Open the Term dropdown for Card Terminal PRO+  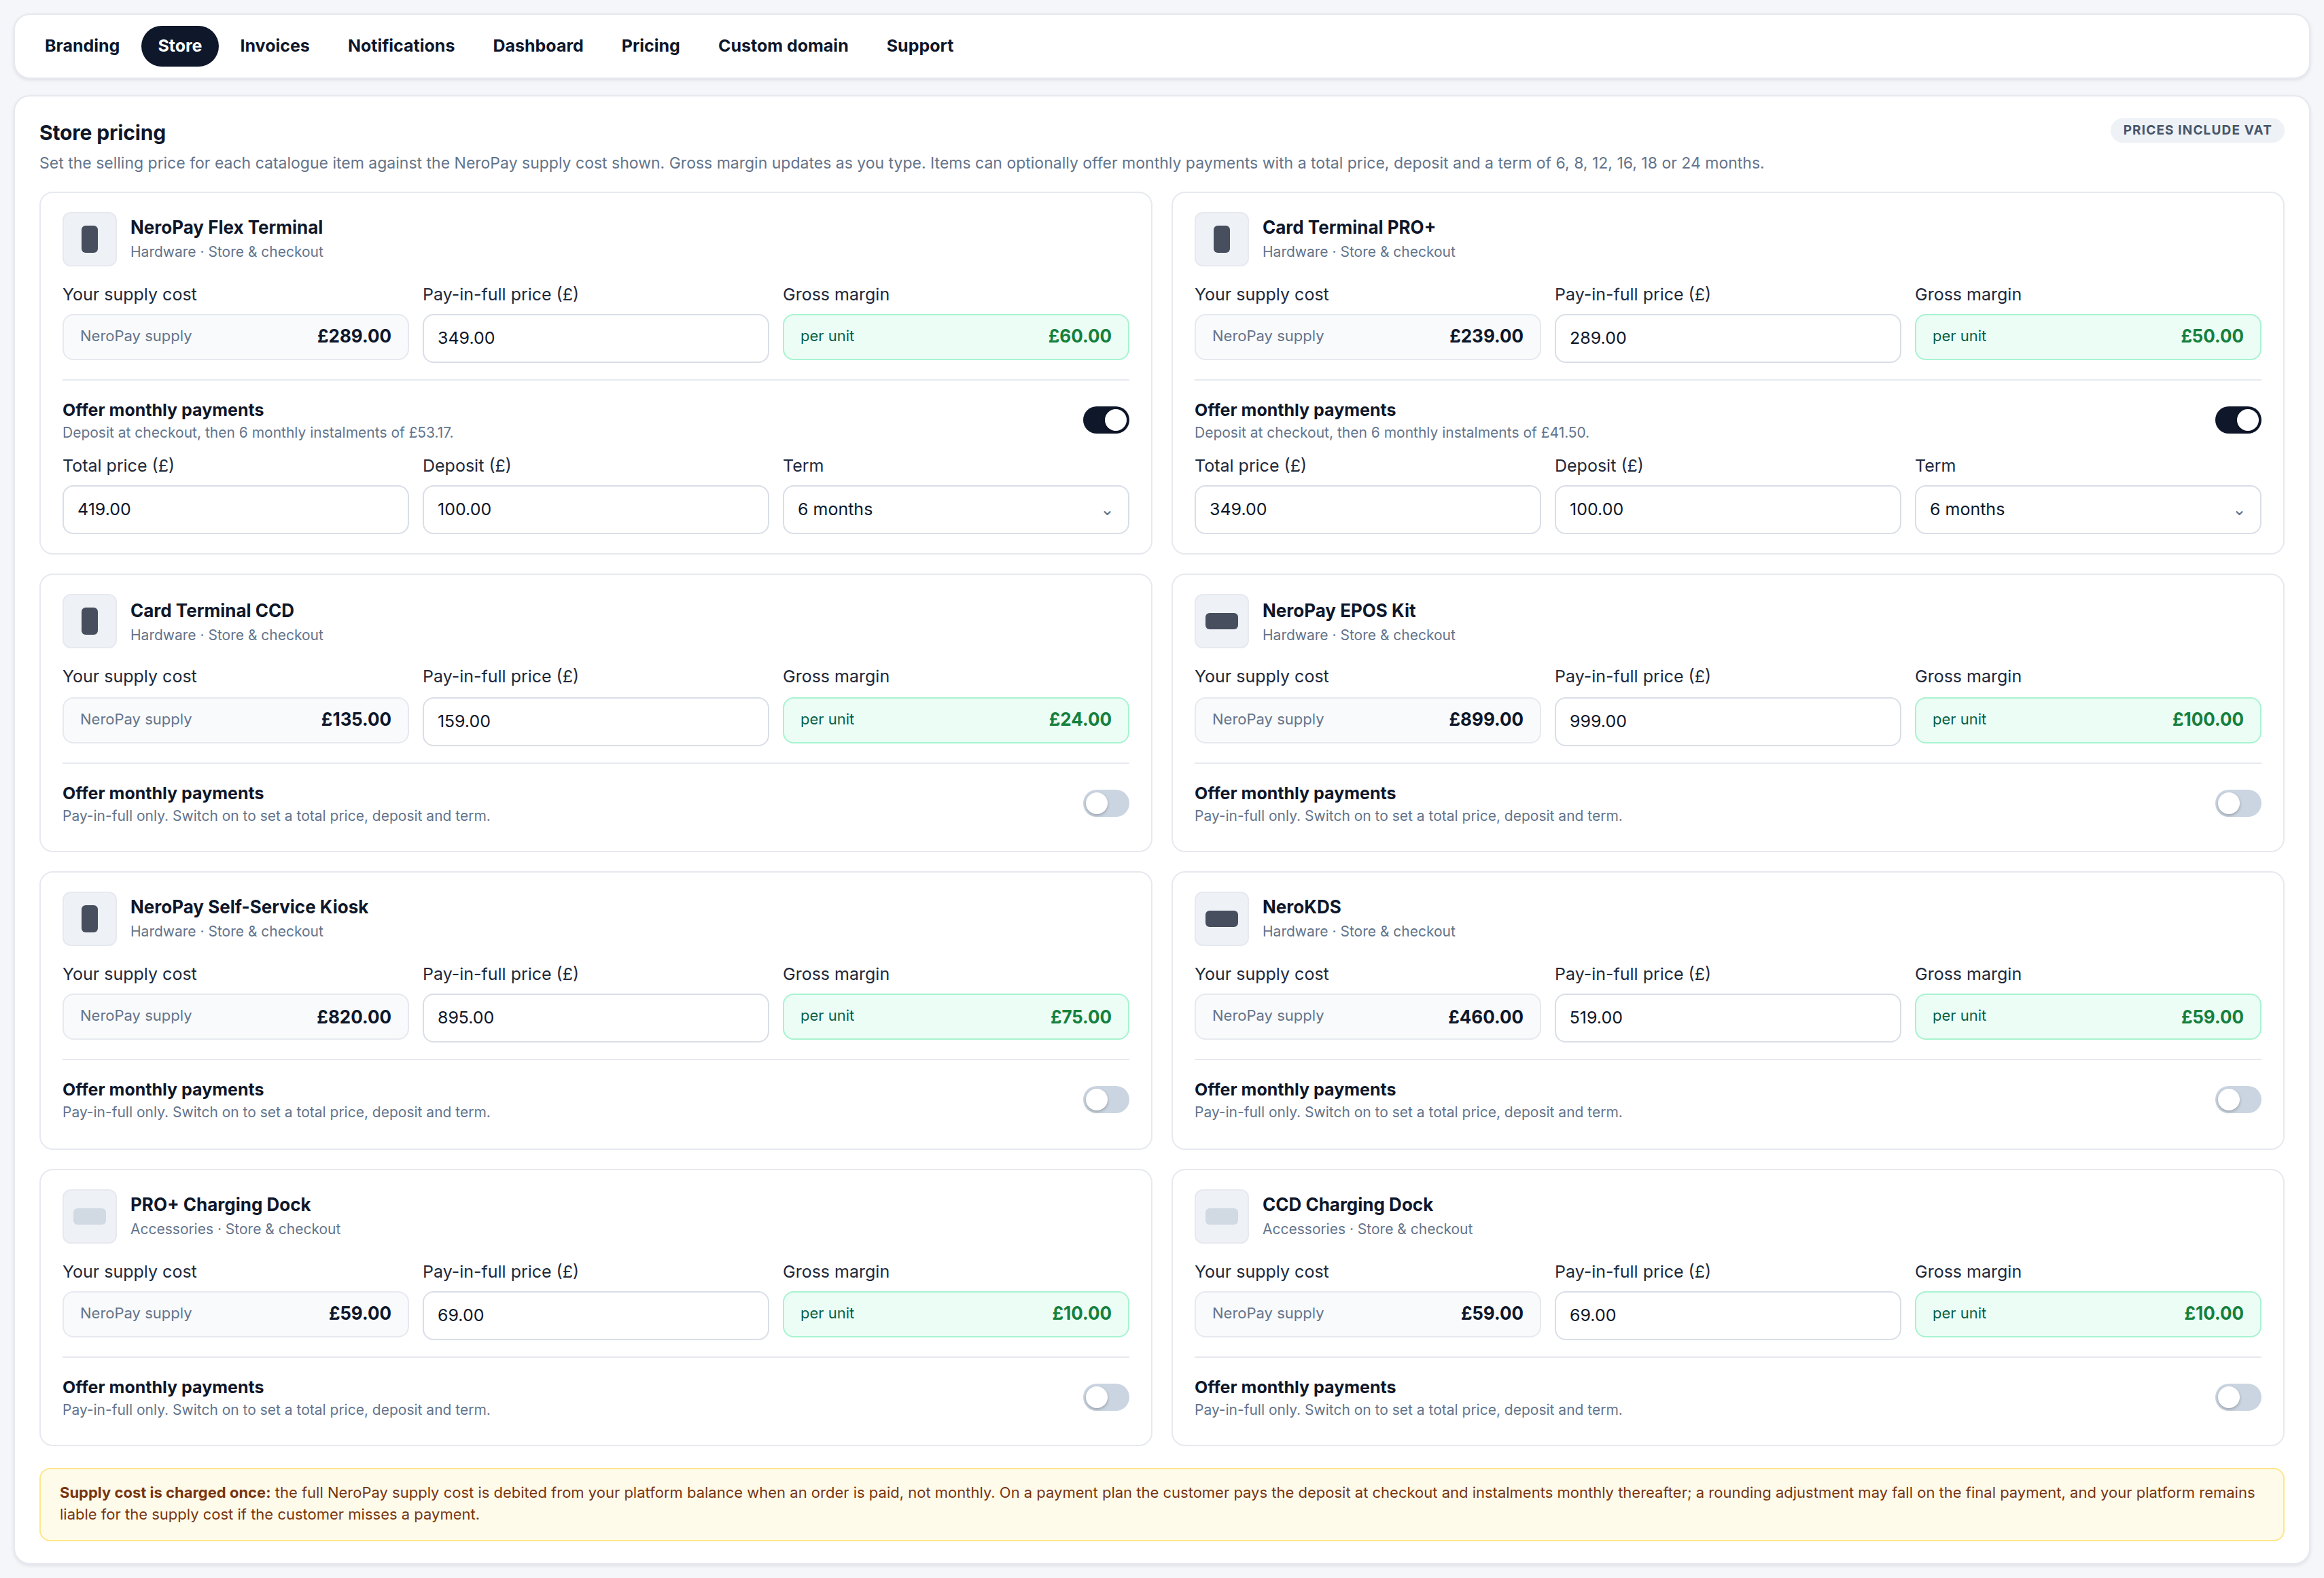point(2087,510)
